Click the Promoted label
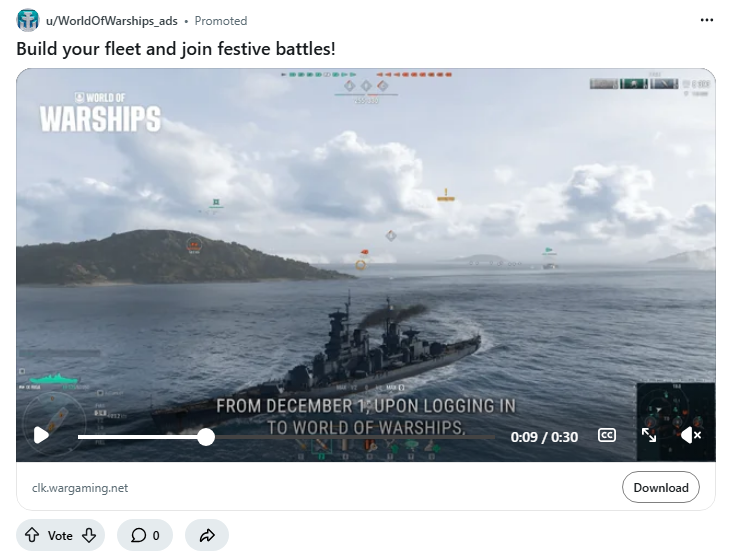This screenshot has height=555, width=732. 221,21
